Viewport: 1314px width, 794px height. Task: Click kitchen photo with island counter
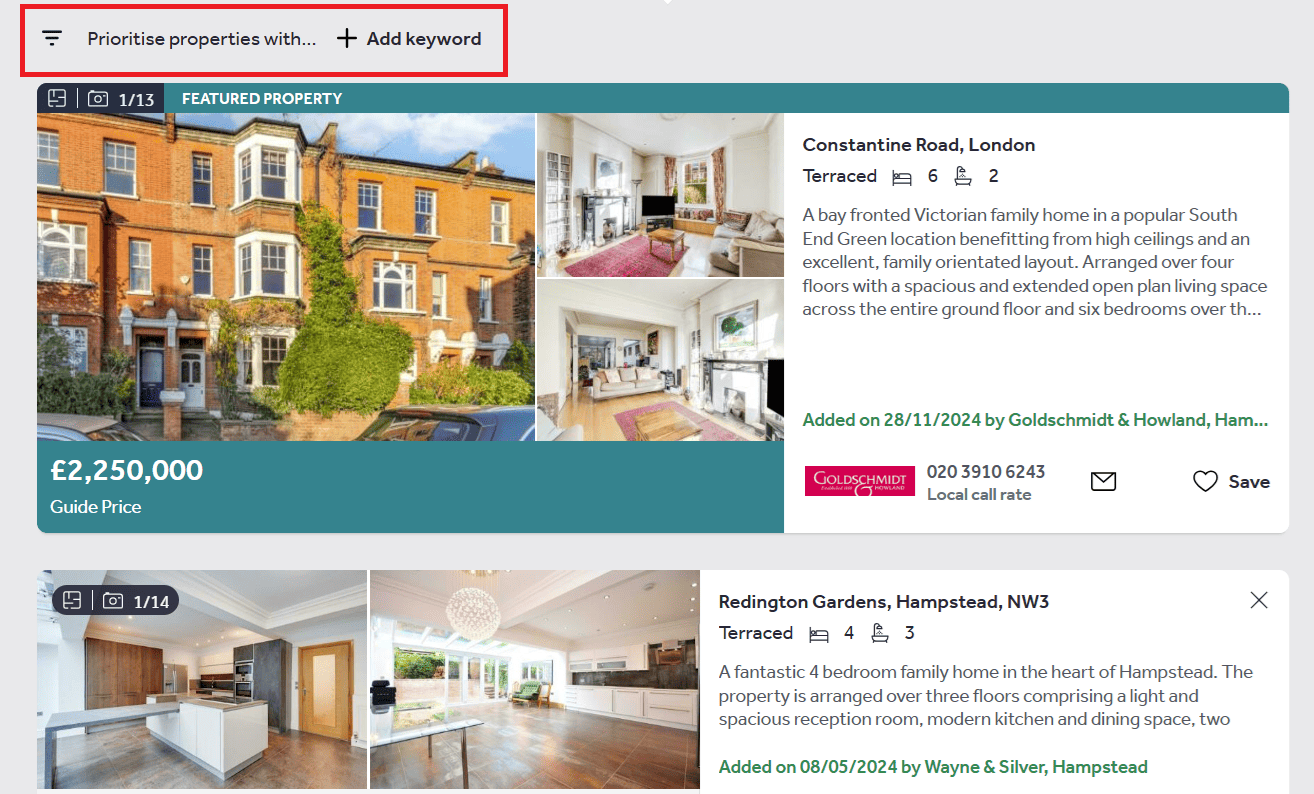tap(202, 680)
